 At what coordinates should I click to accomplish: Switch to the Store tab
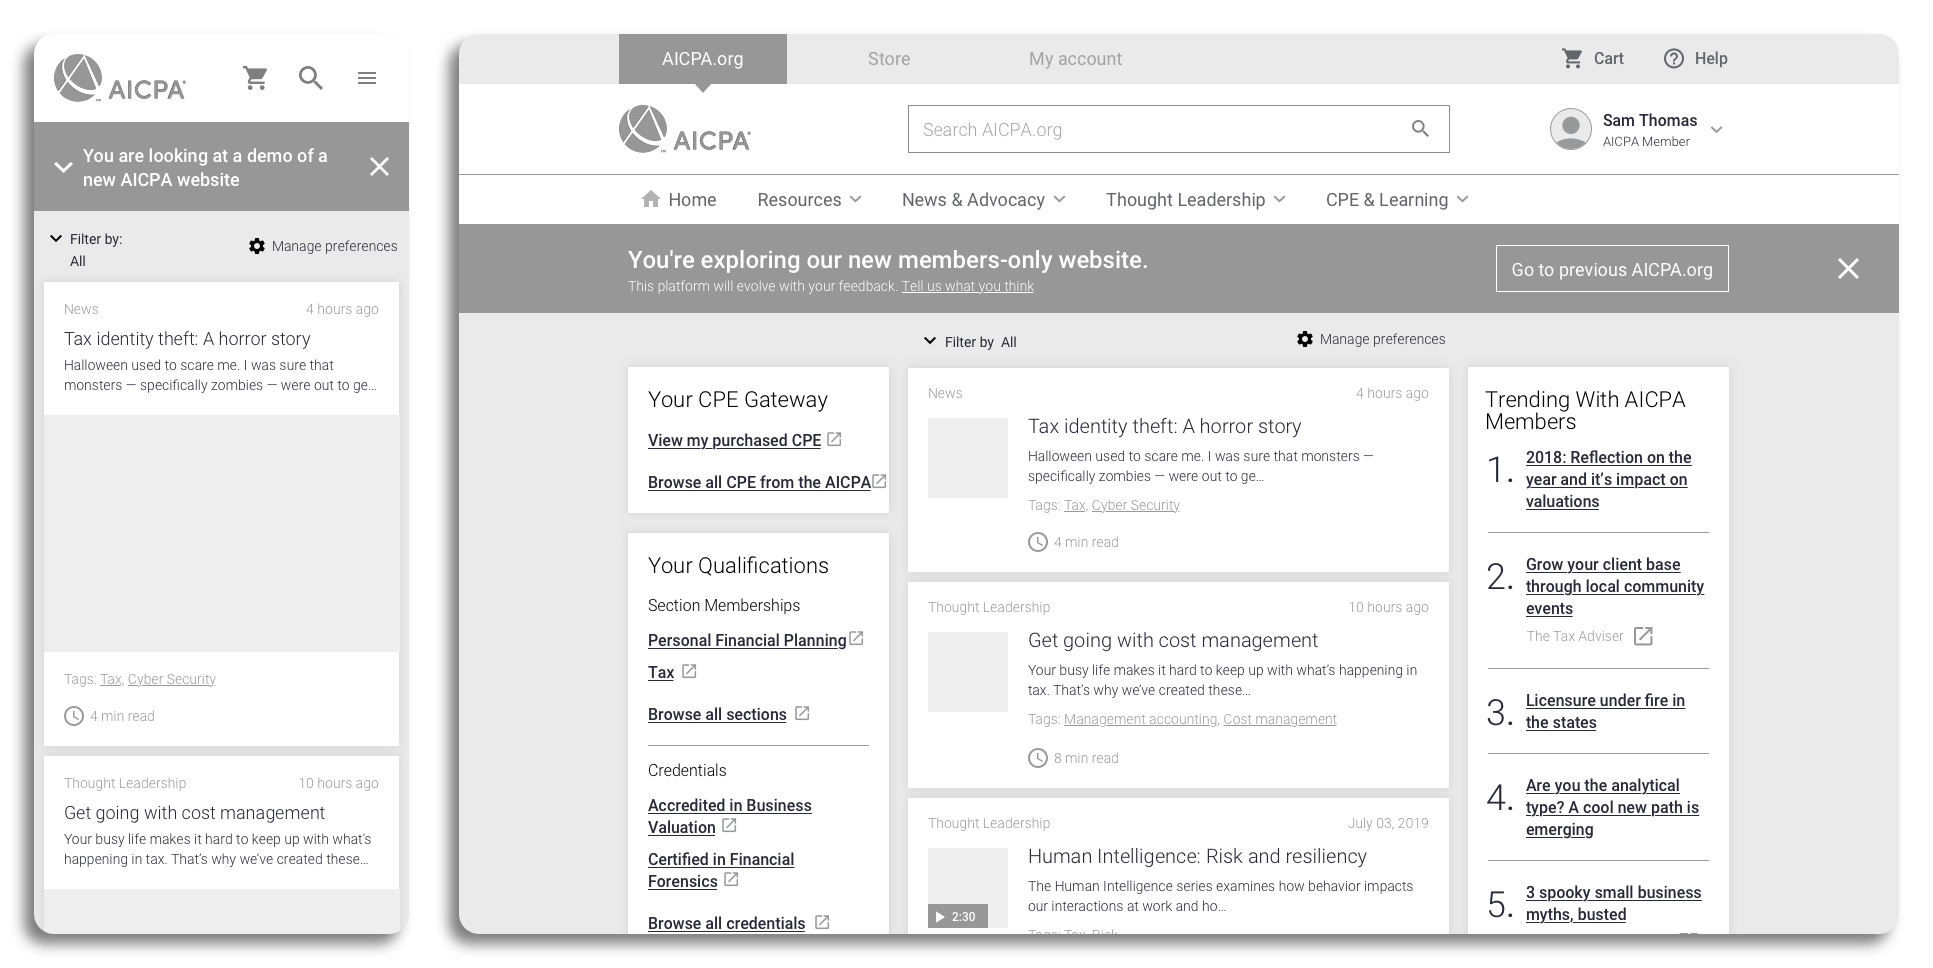[889, 59]
